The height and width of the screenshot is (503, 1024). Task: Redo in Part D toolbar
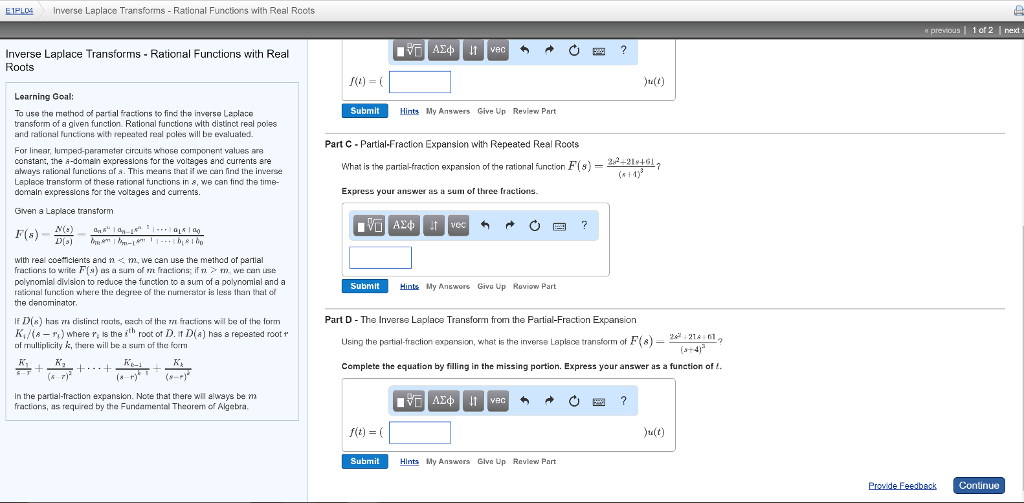pyautogui.click(x=549, y=401)
